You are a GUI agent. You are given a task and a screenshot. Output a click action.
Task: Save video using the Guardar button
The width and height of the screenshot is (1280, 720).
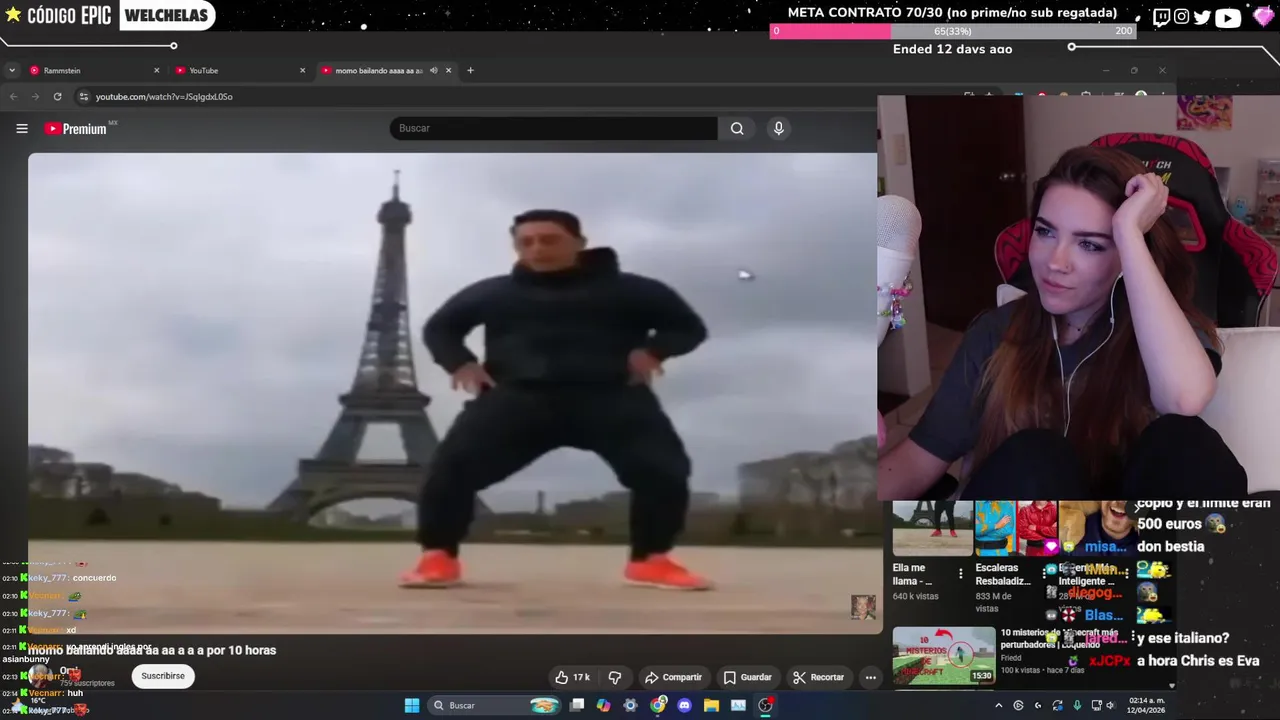(747, 677)
